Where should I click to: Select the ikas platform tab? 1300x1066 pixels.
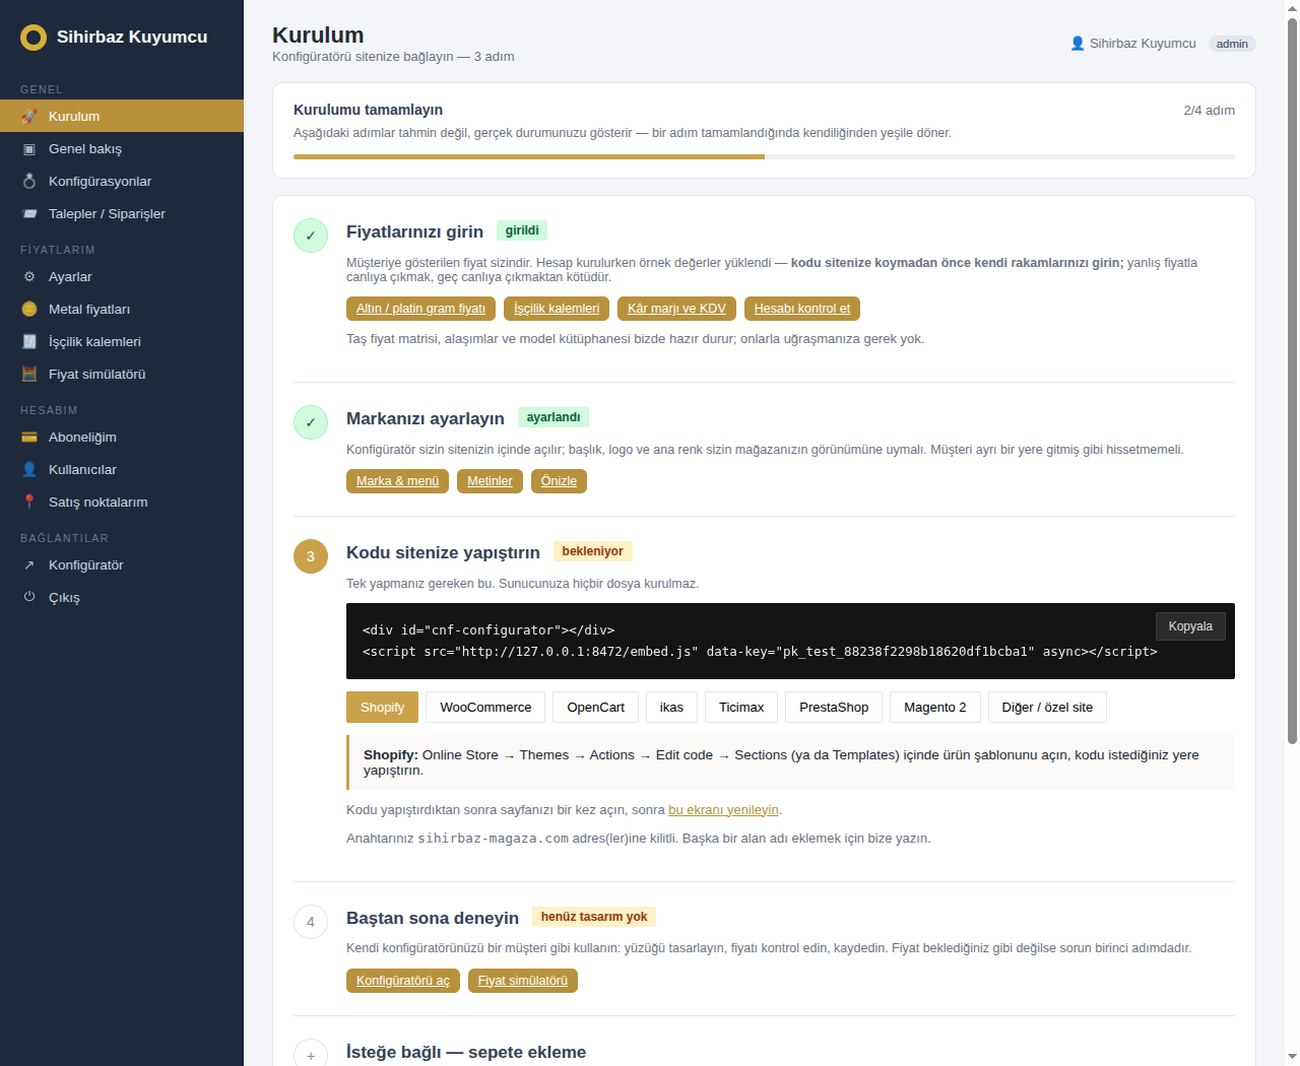pos(672,707)
